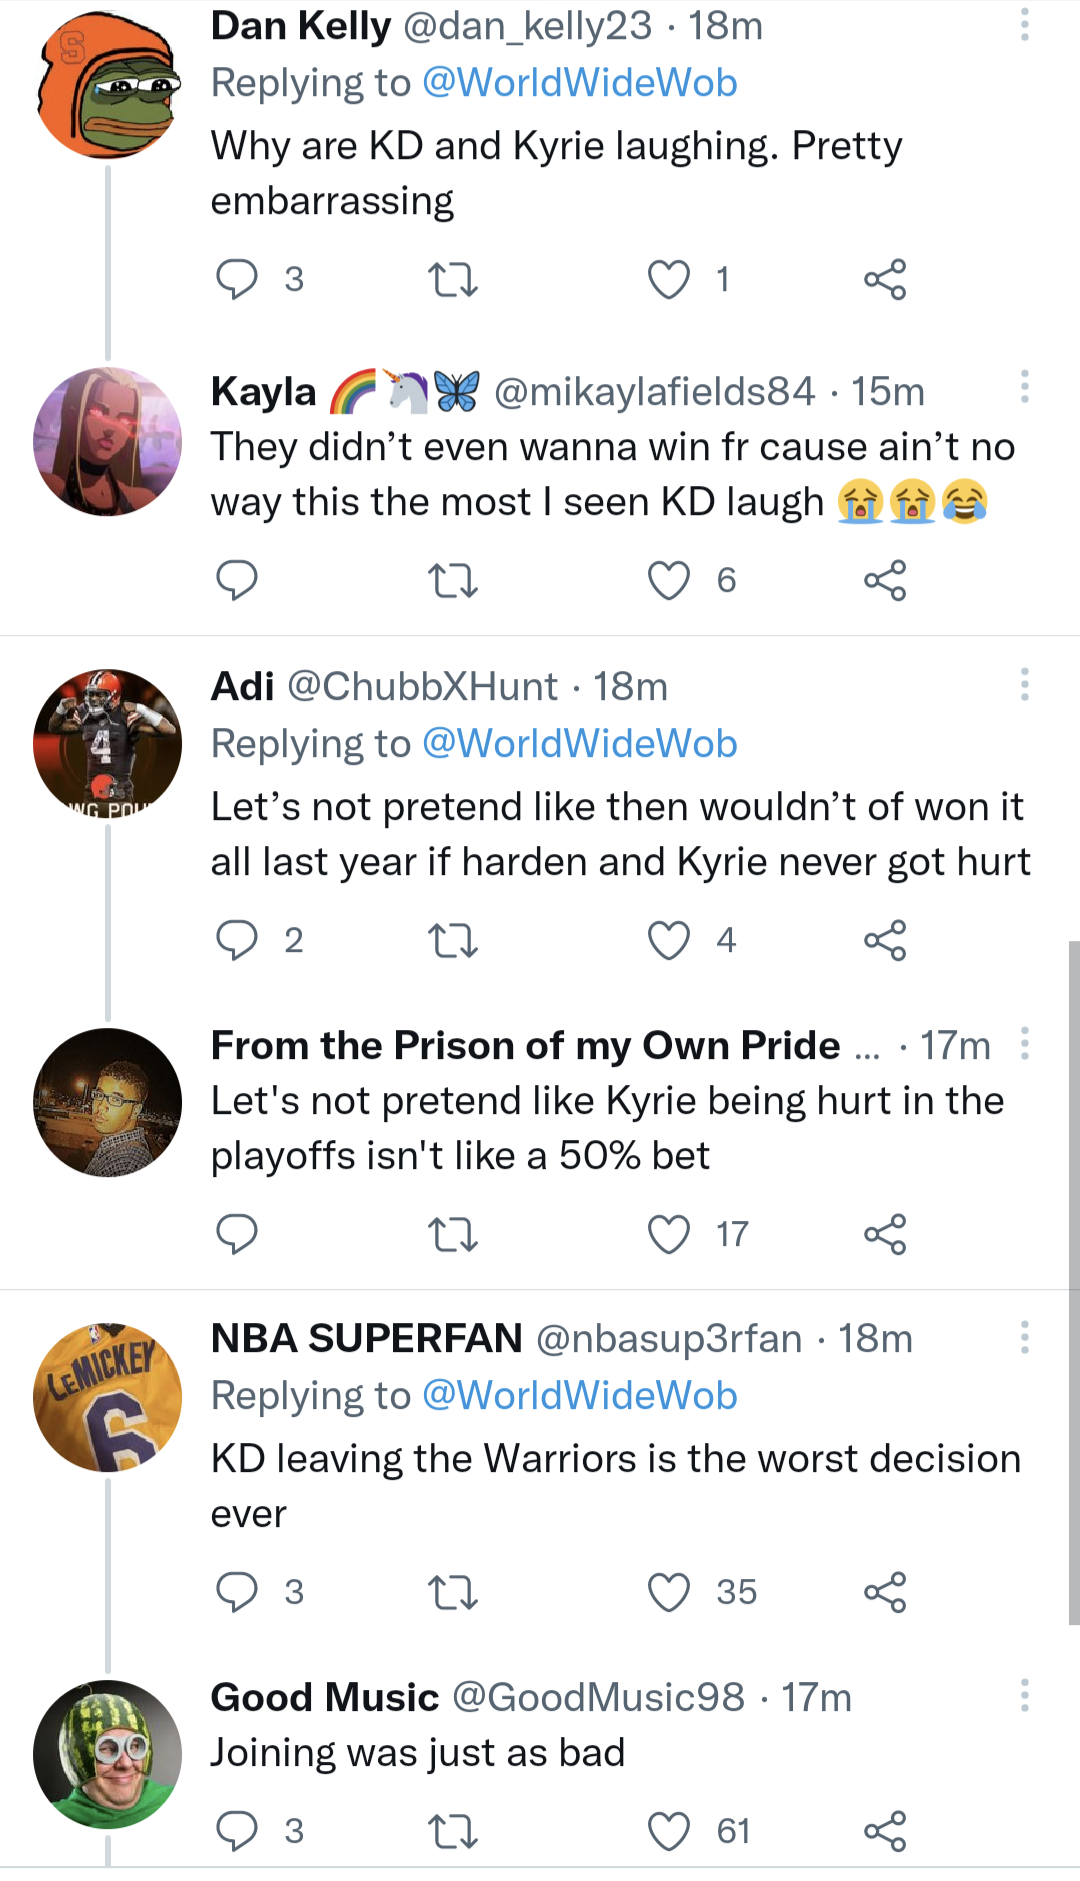The width and height of the screenshot is (1080, 1881).
Task: Open more options for Kayla's tweet
Action: 1024,386
